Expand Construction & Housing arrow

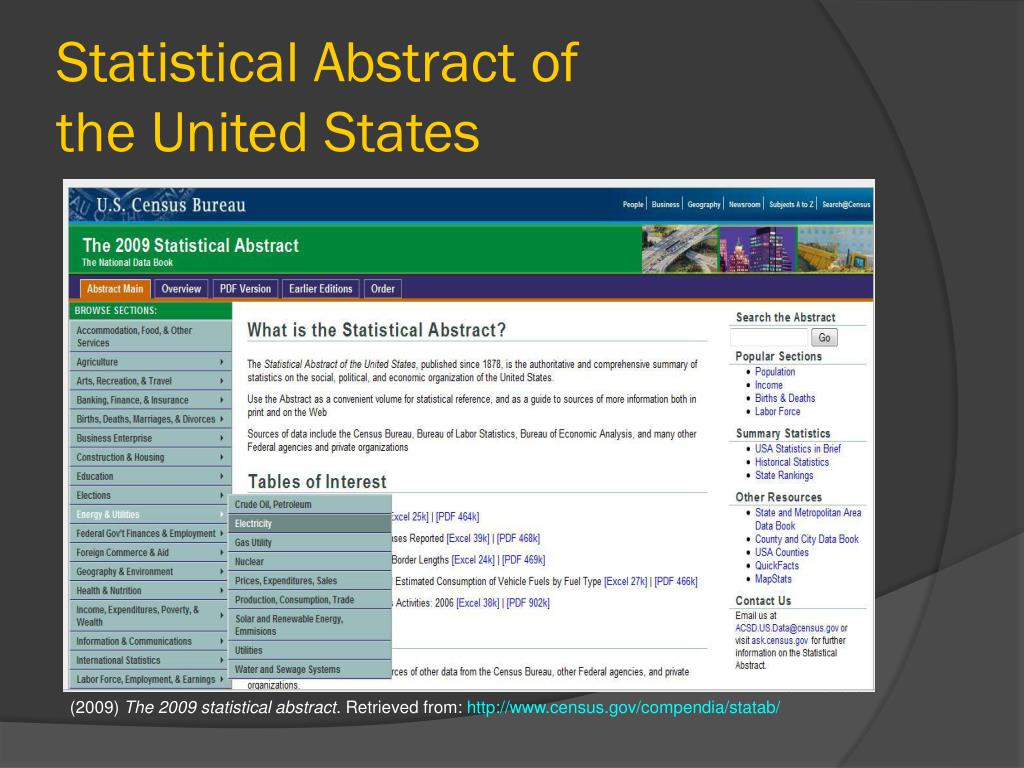tap(221, 457)
